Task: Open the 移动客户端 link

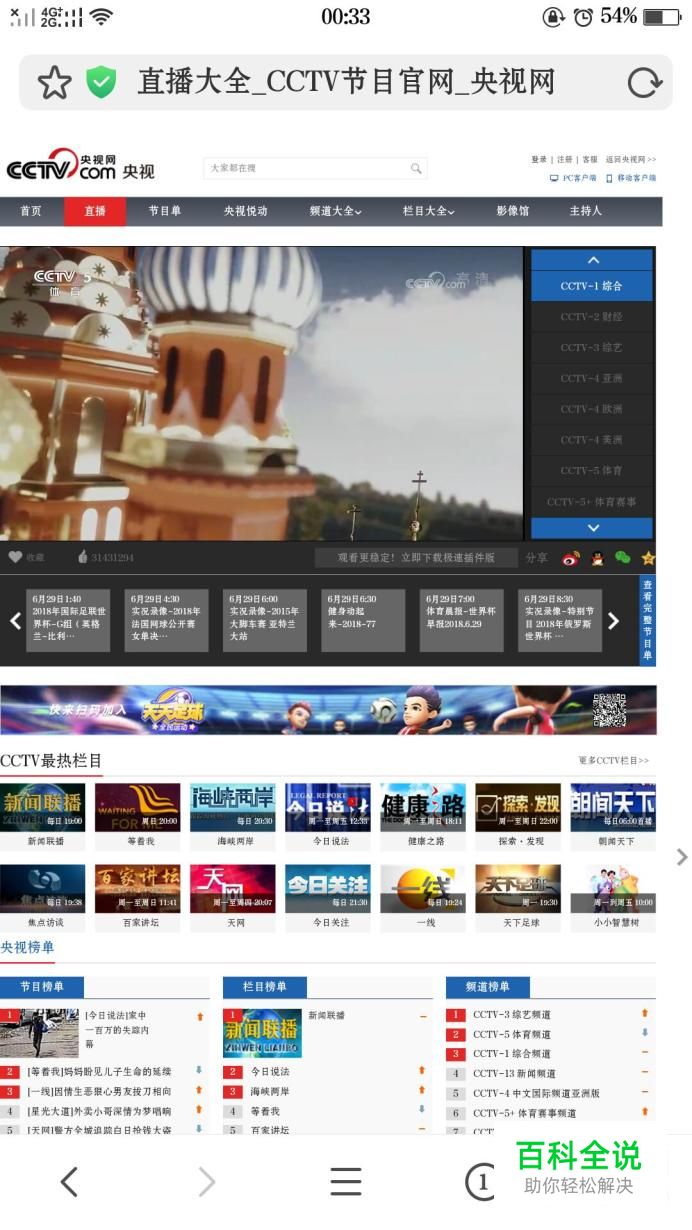Action: 631,178
